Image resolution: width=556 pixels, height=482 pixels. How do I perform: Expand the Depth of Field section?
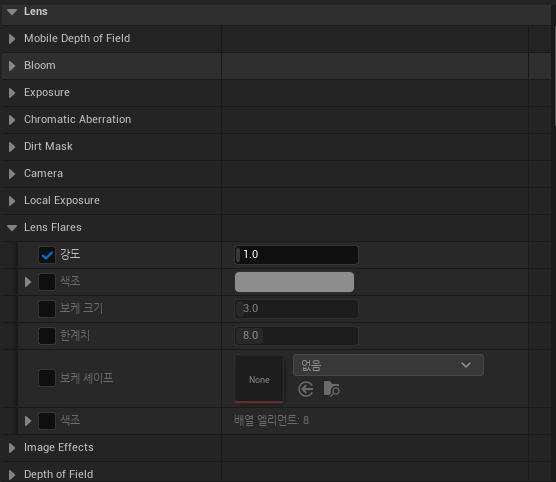[12, 475]
